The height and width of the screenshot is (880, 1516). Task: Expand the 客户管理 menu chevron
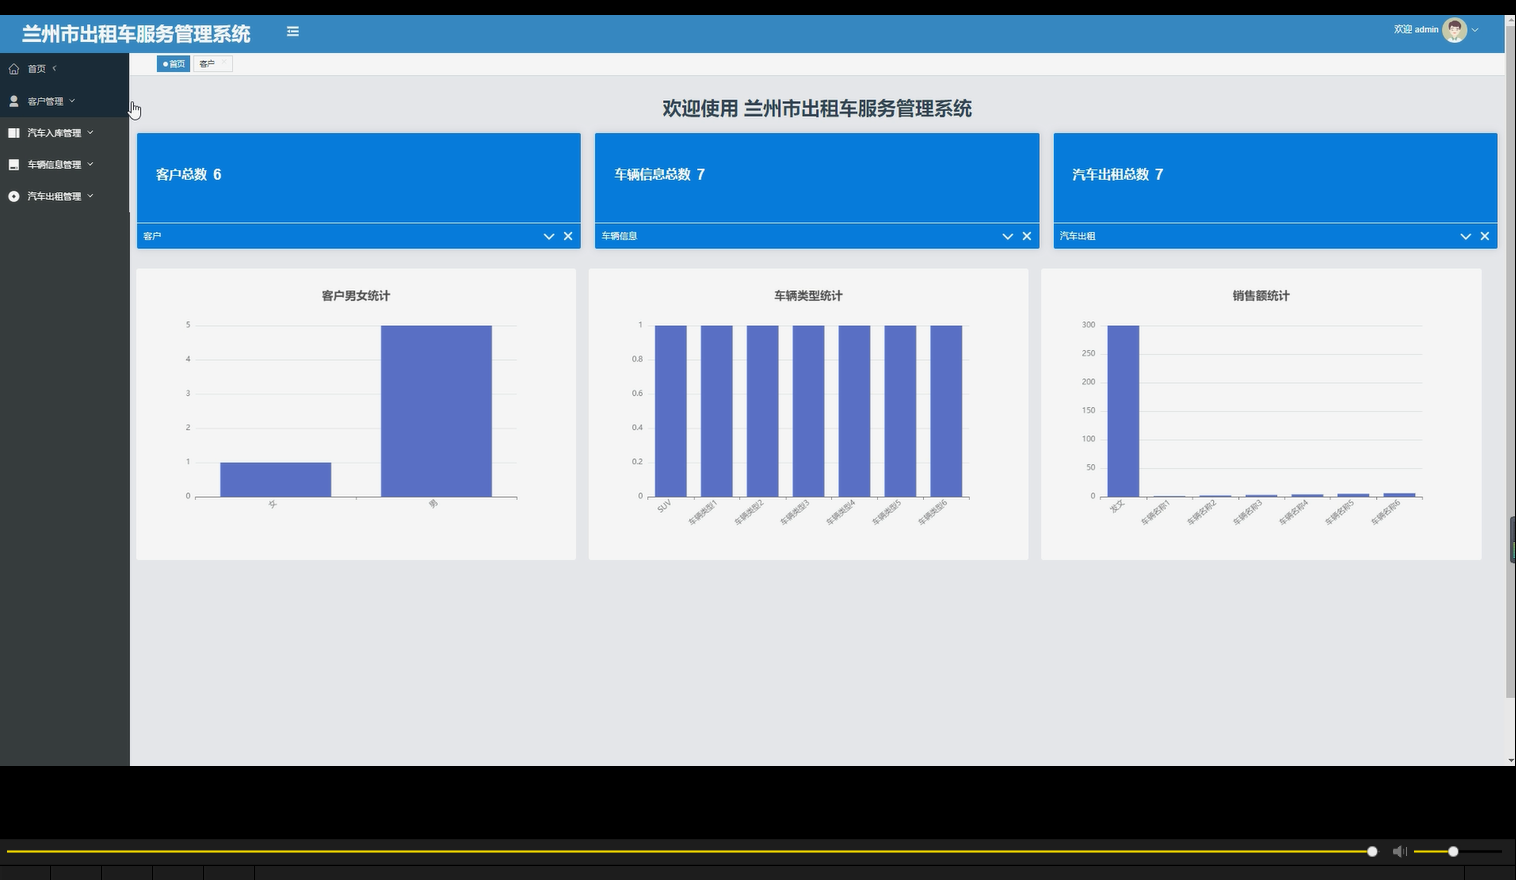[71, 100]
